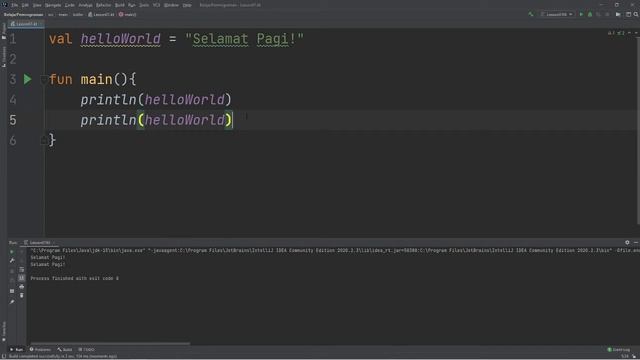Open the Problems tool window tab
Viewport: 640px width, 360px height.
[40, 349]
